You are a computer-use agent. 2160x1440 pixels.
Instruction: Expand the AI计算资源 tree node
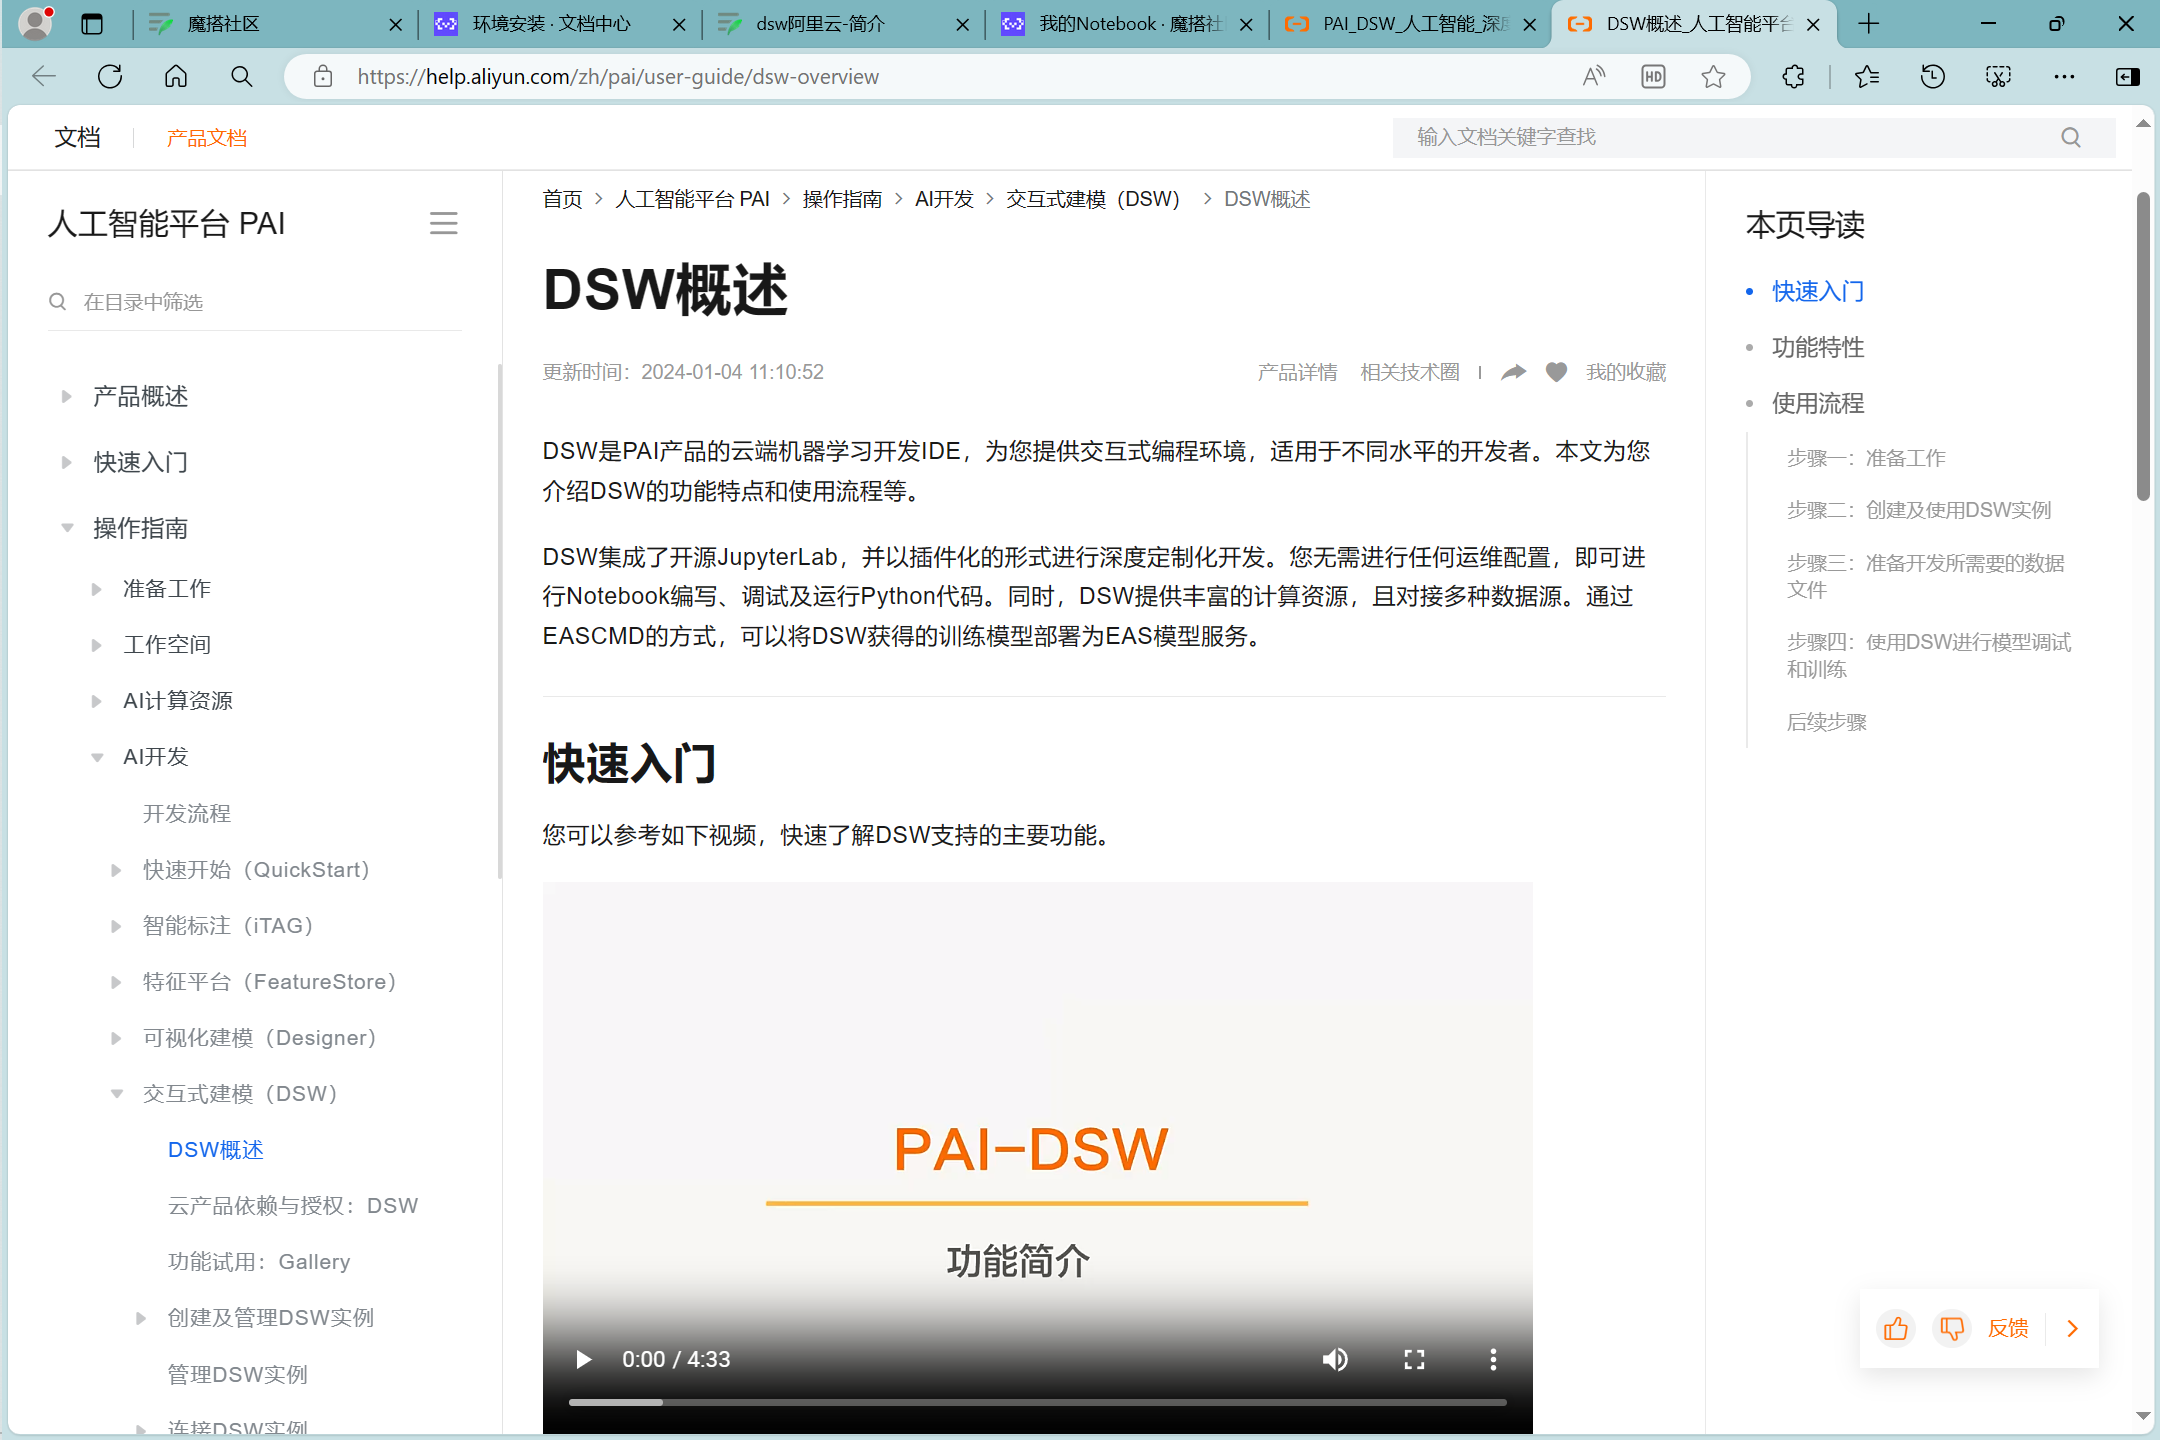(x=96, y=701)
